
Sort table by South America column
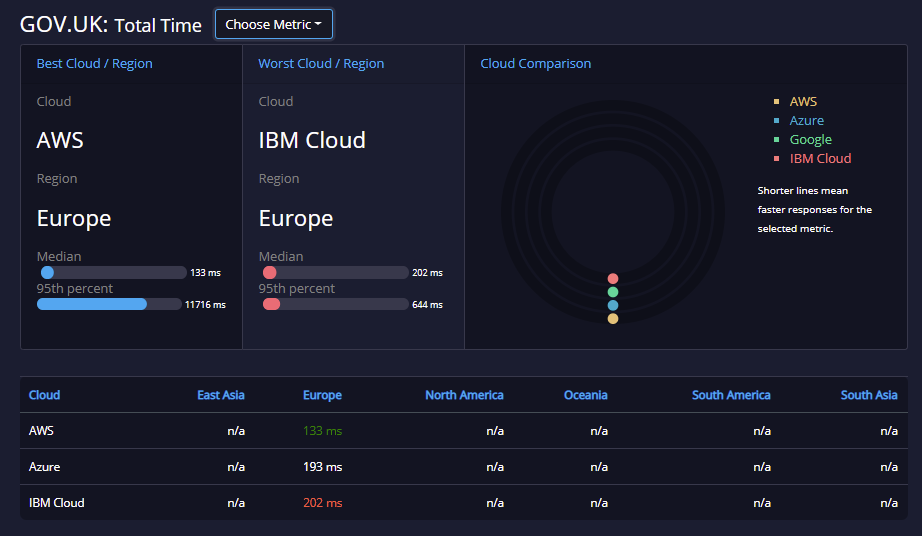coord(731,395)
